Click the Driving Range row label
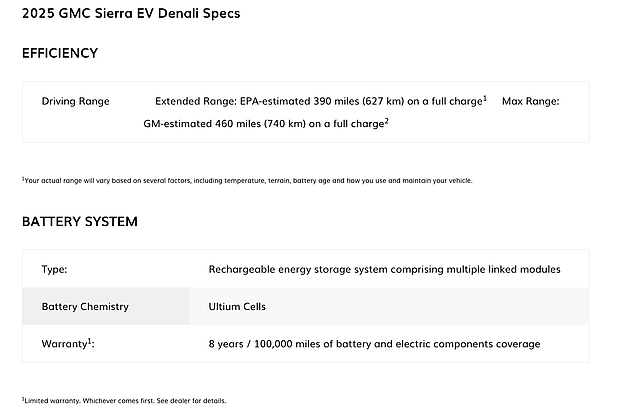Viewport: 620px width, 419px height. (75, 101)
